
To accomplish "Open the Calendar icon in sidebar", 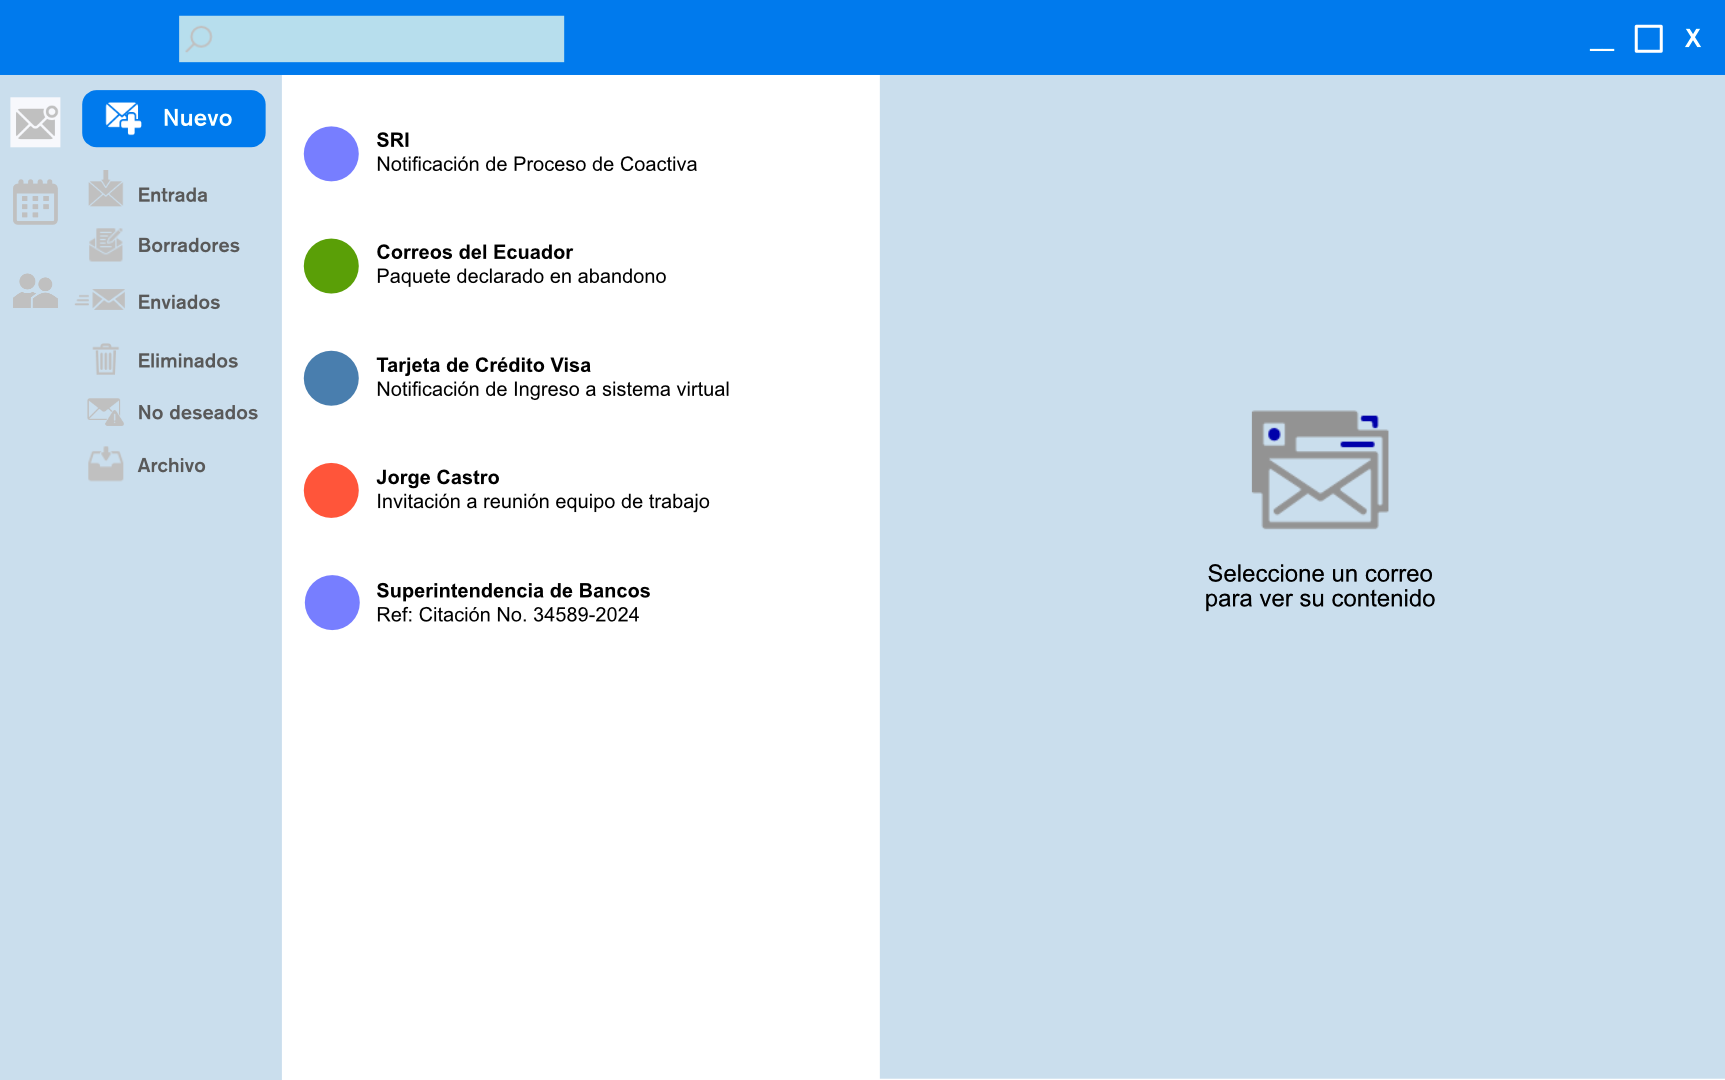I will pyautogui.click(x=36, y=203).
